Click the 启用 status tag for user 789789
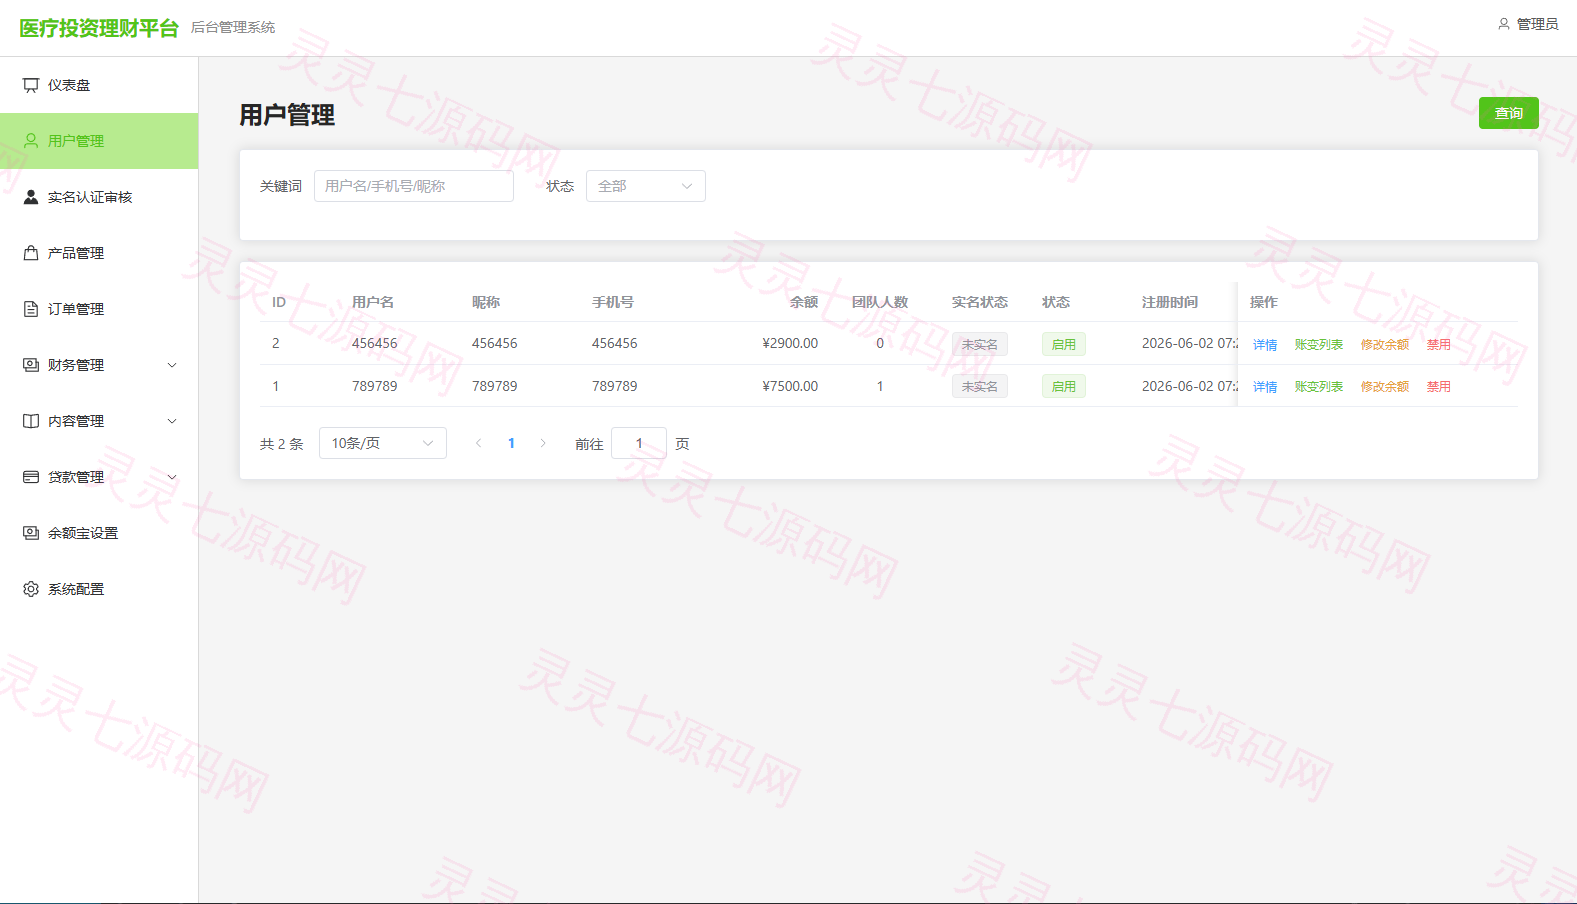This screenshot has height=904, width=1577. pyautogui.click(x=1064, y=386)
